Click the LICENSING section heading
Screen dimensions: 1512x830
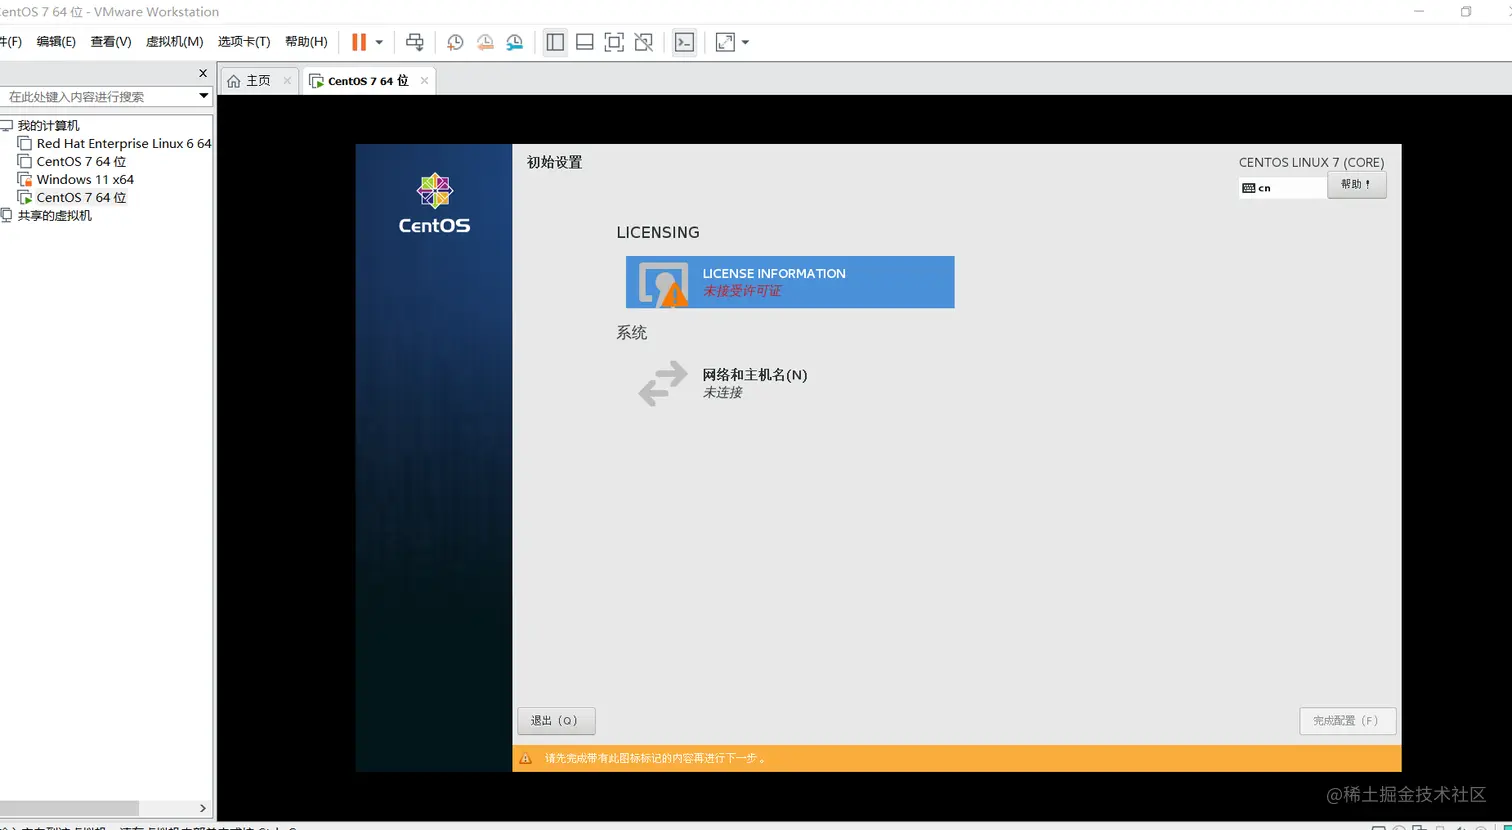(x=658, y=232)
